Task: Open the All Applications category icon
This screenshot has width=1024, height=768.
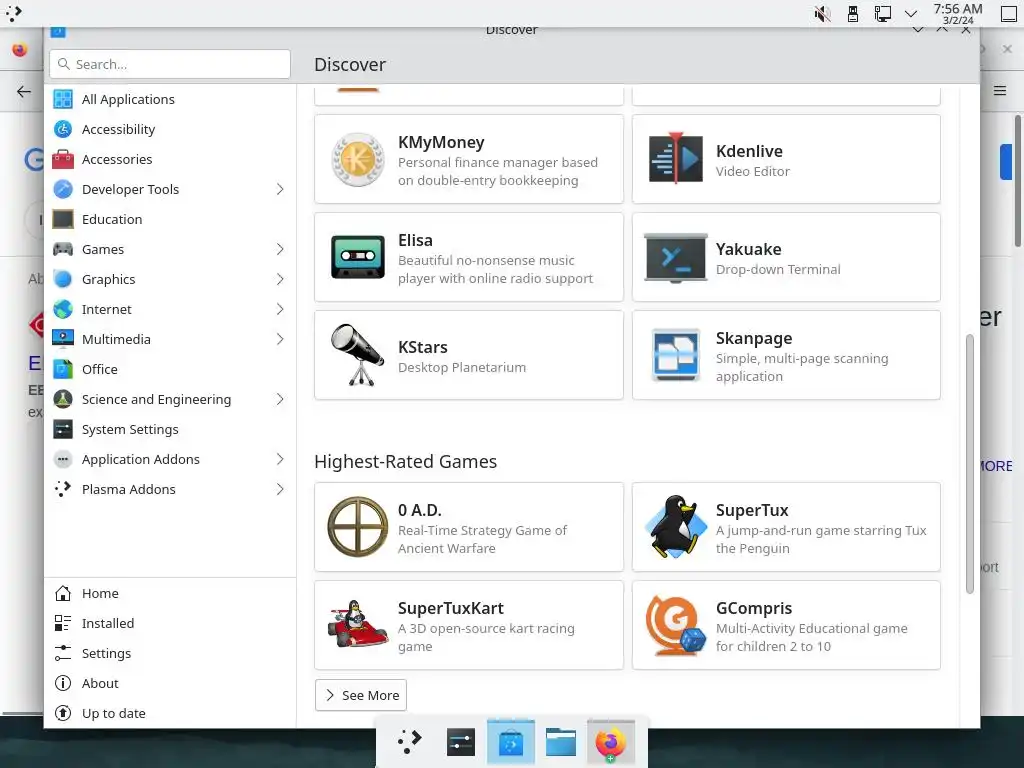Action: click(63, 99)
